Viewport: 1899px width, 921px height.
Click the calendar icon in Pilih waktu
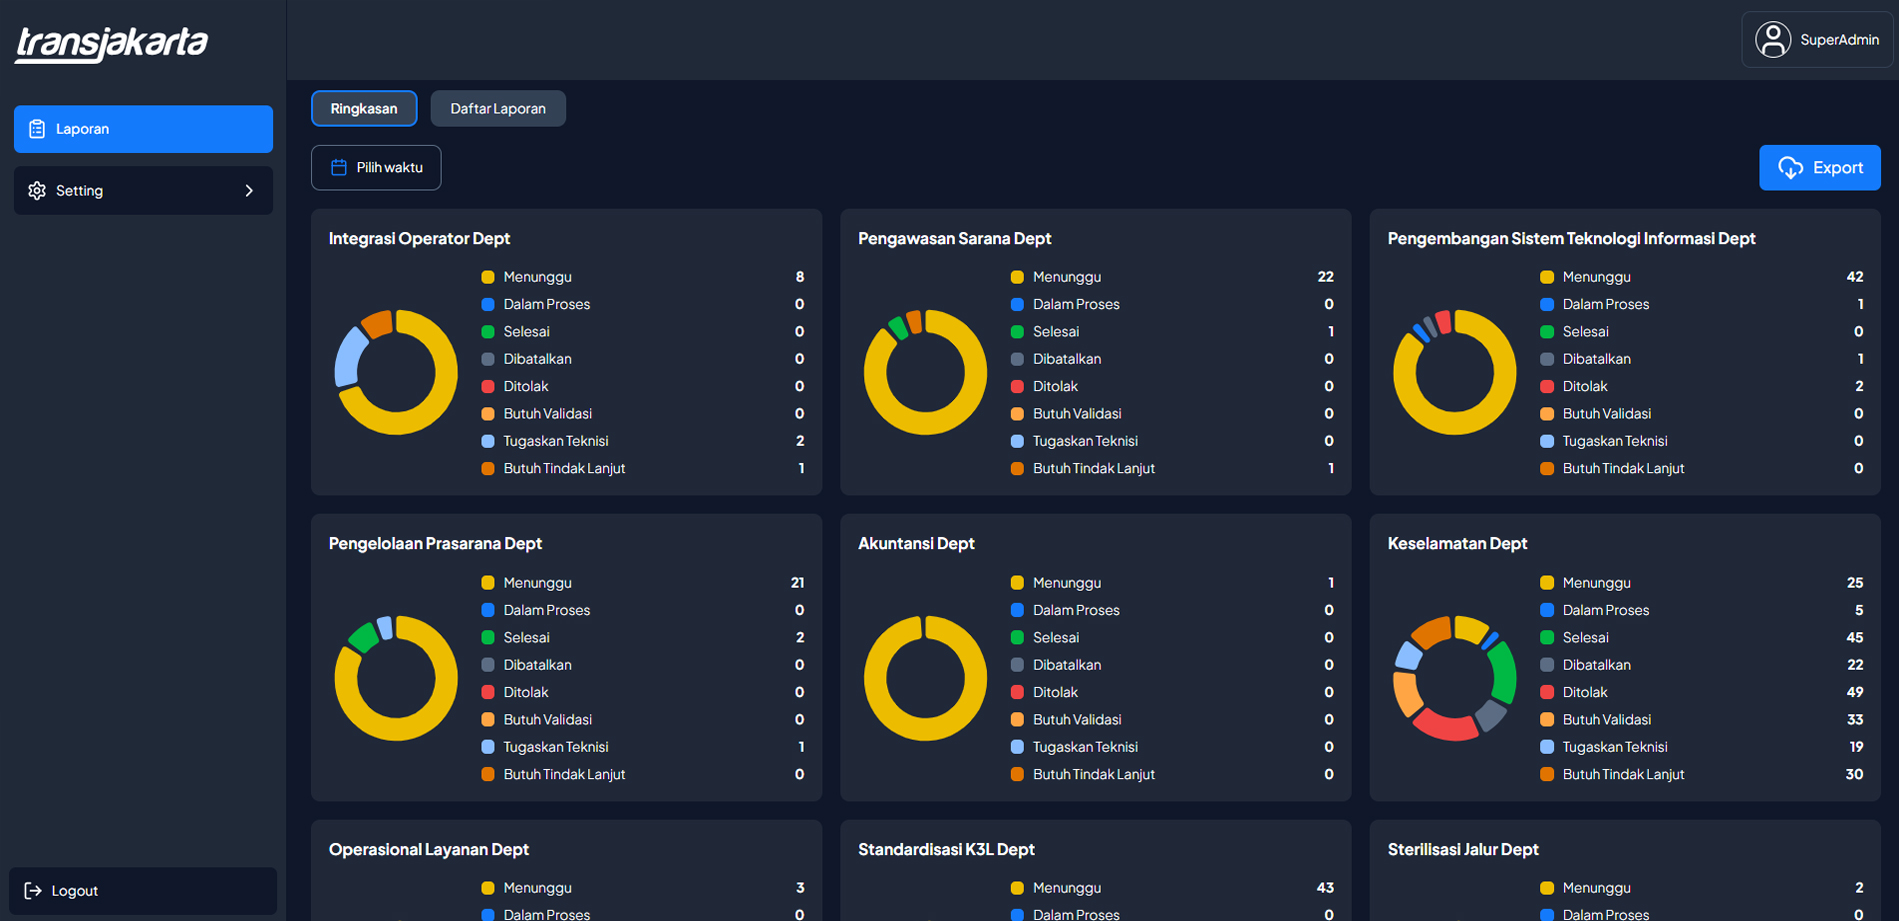pos(339,168)
